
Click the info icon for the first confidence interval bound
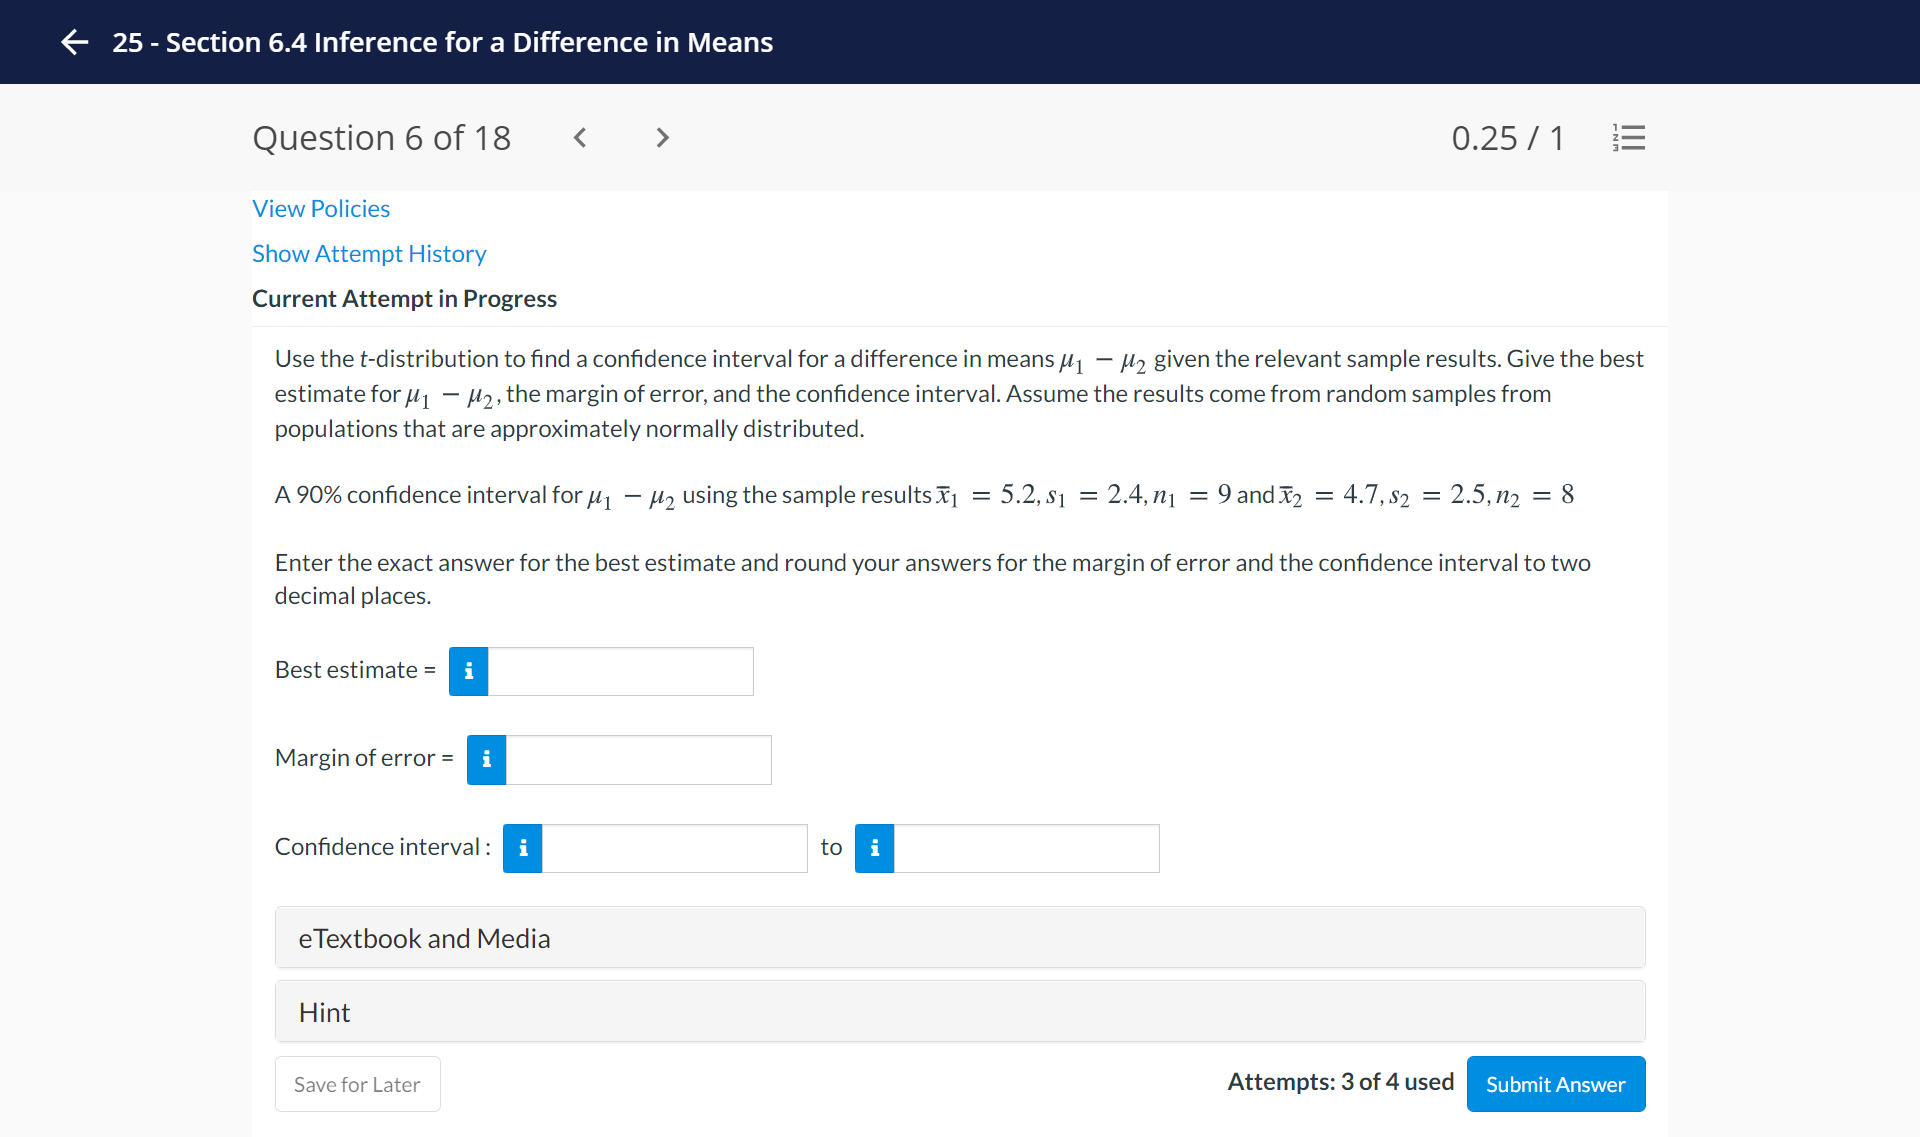(521, 848)
